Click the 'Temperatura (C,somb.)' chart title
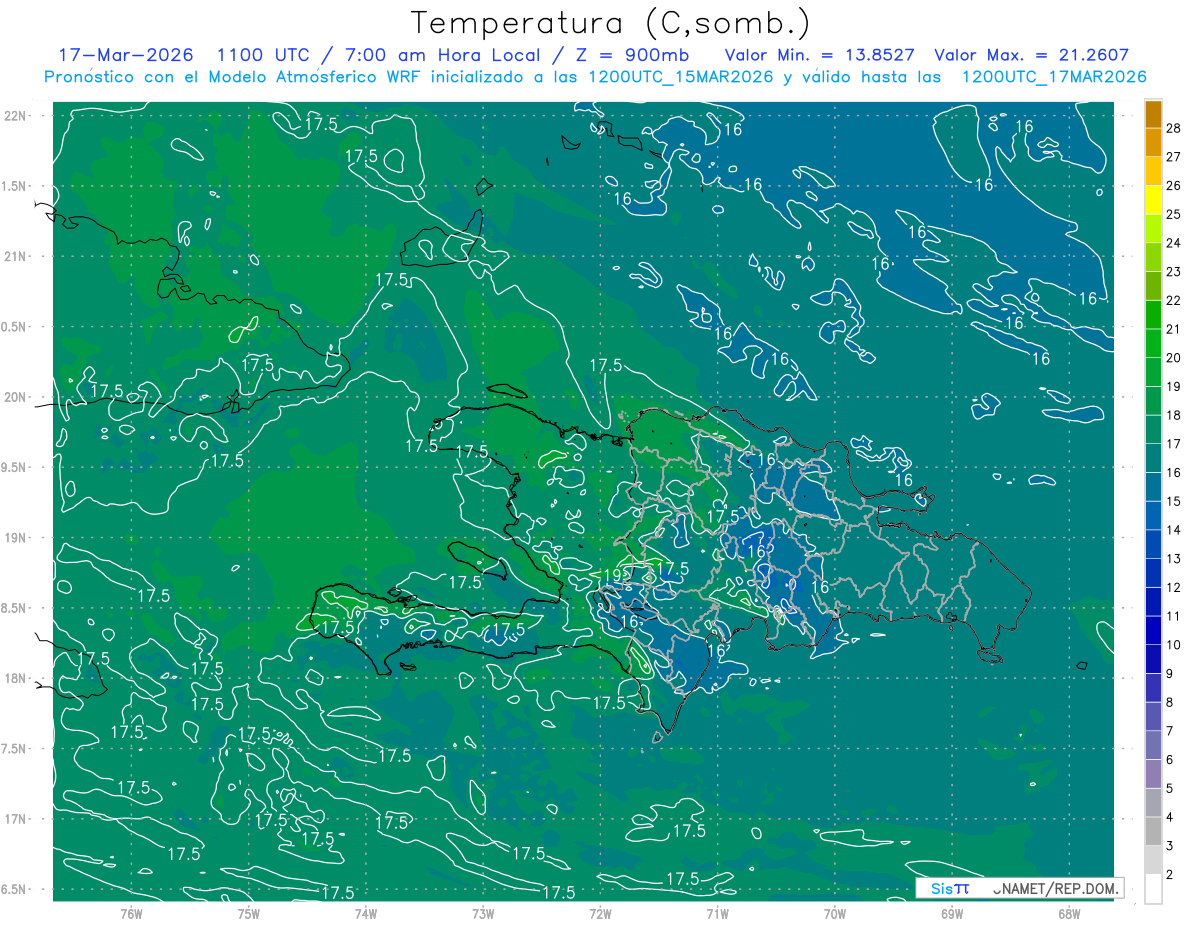Screen dimensions: 1200x927 tap(611, 24)
